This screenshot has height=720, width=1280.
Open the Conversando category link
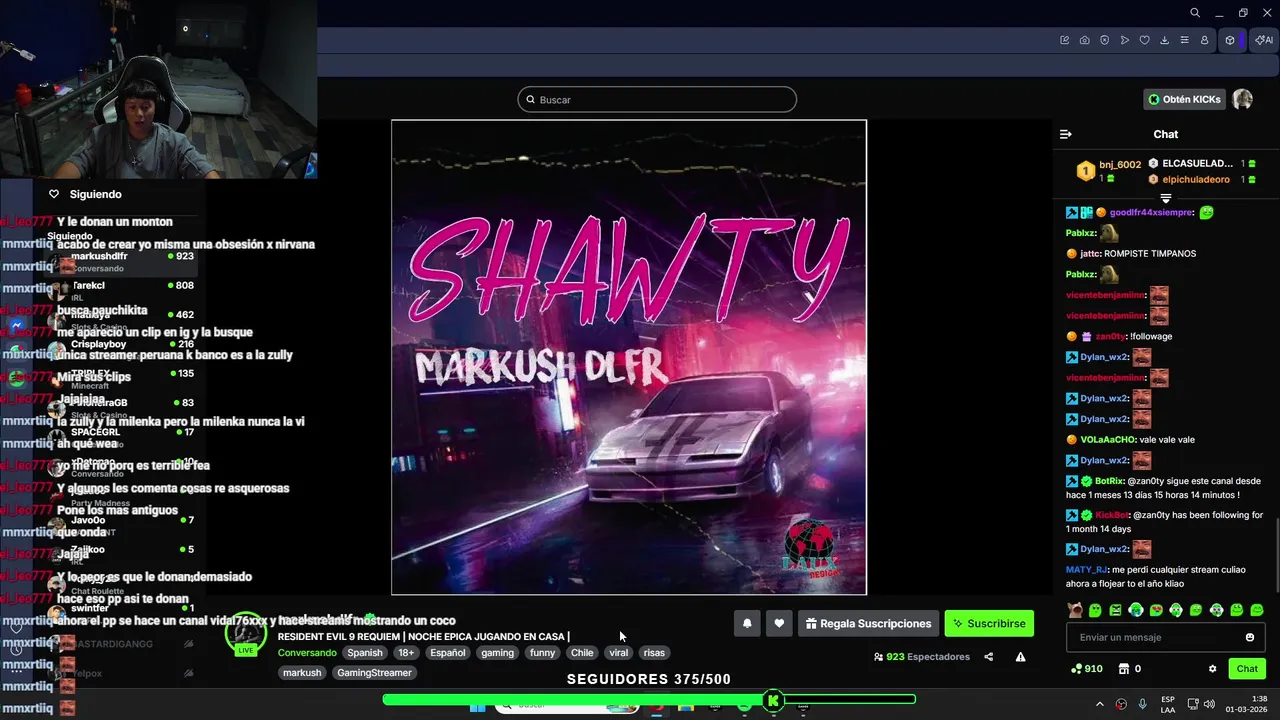pos(307,653)
